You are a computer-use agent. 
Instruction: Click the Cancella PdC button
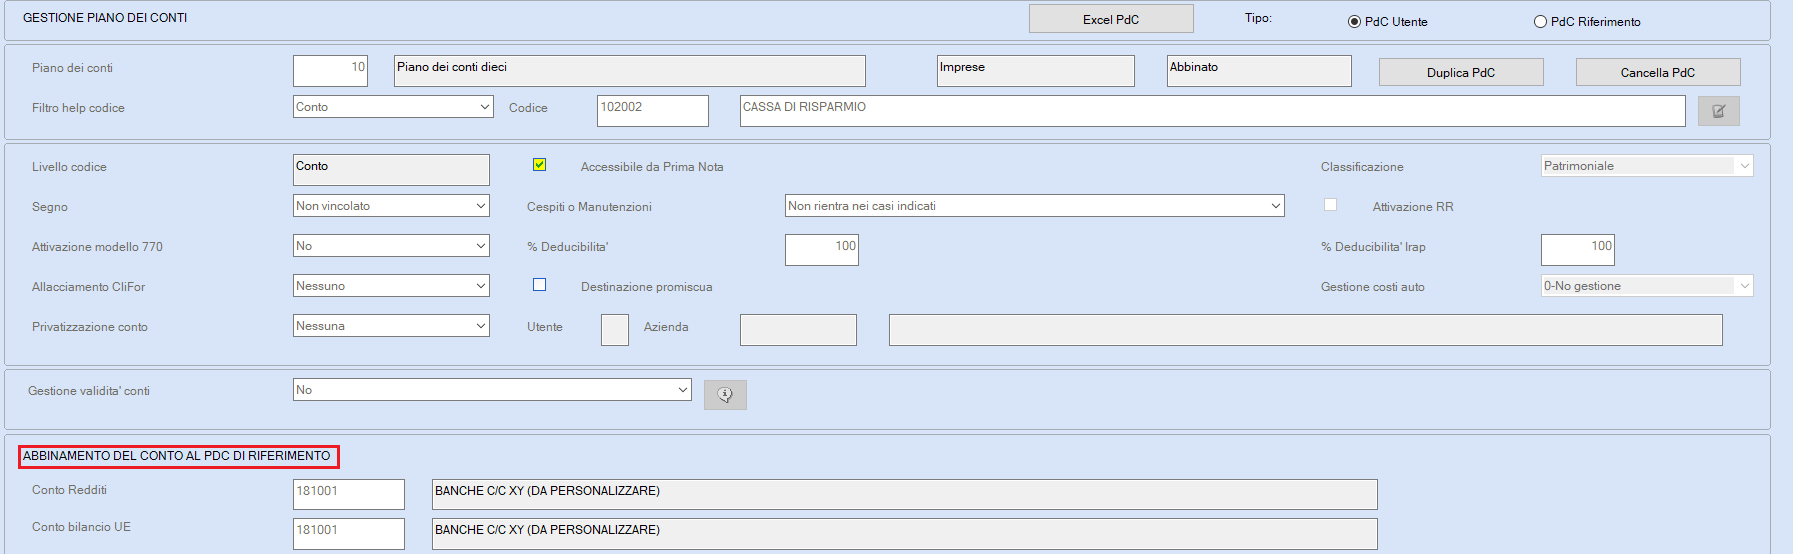click(x=1658, y=72)
